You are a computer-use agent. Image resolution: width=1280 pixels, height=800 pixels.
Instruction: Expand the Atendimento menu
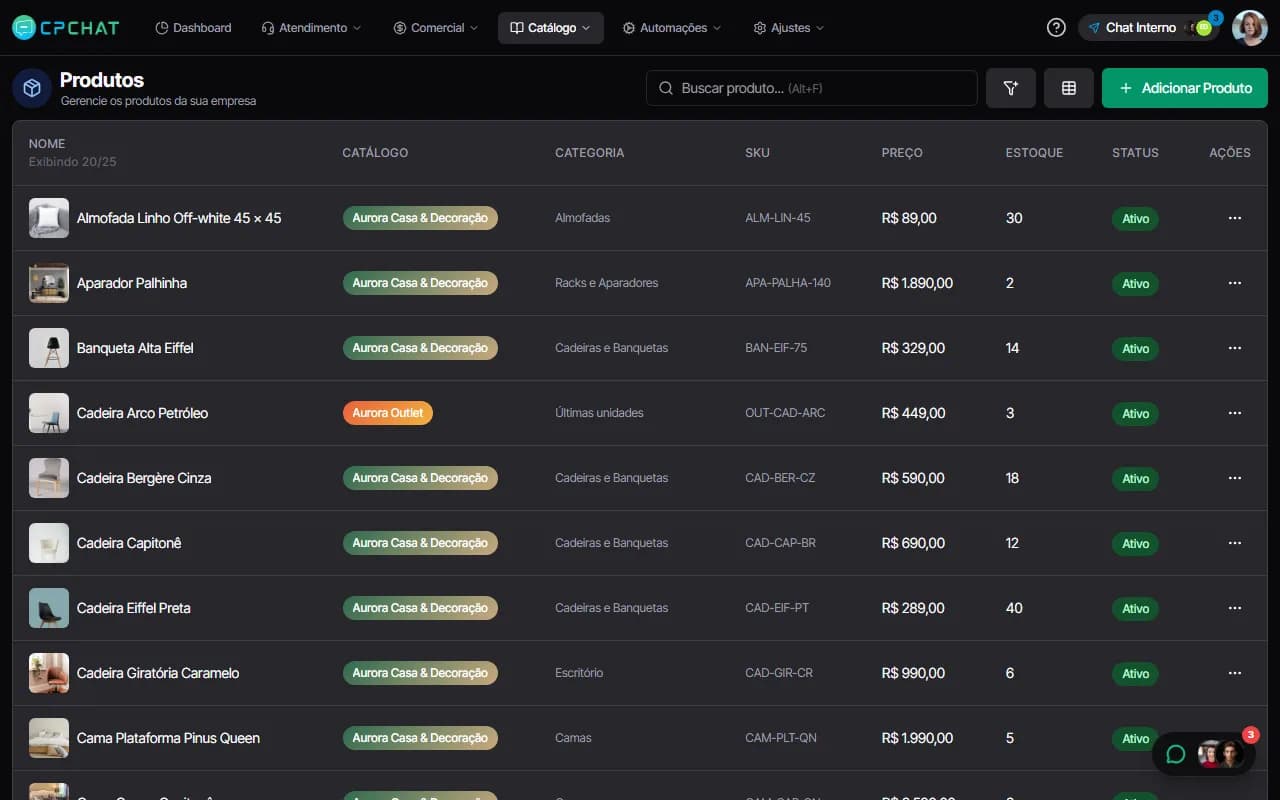[x=311, y=28]
